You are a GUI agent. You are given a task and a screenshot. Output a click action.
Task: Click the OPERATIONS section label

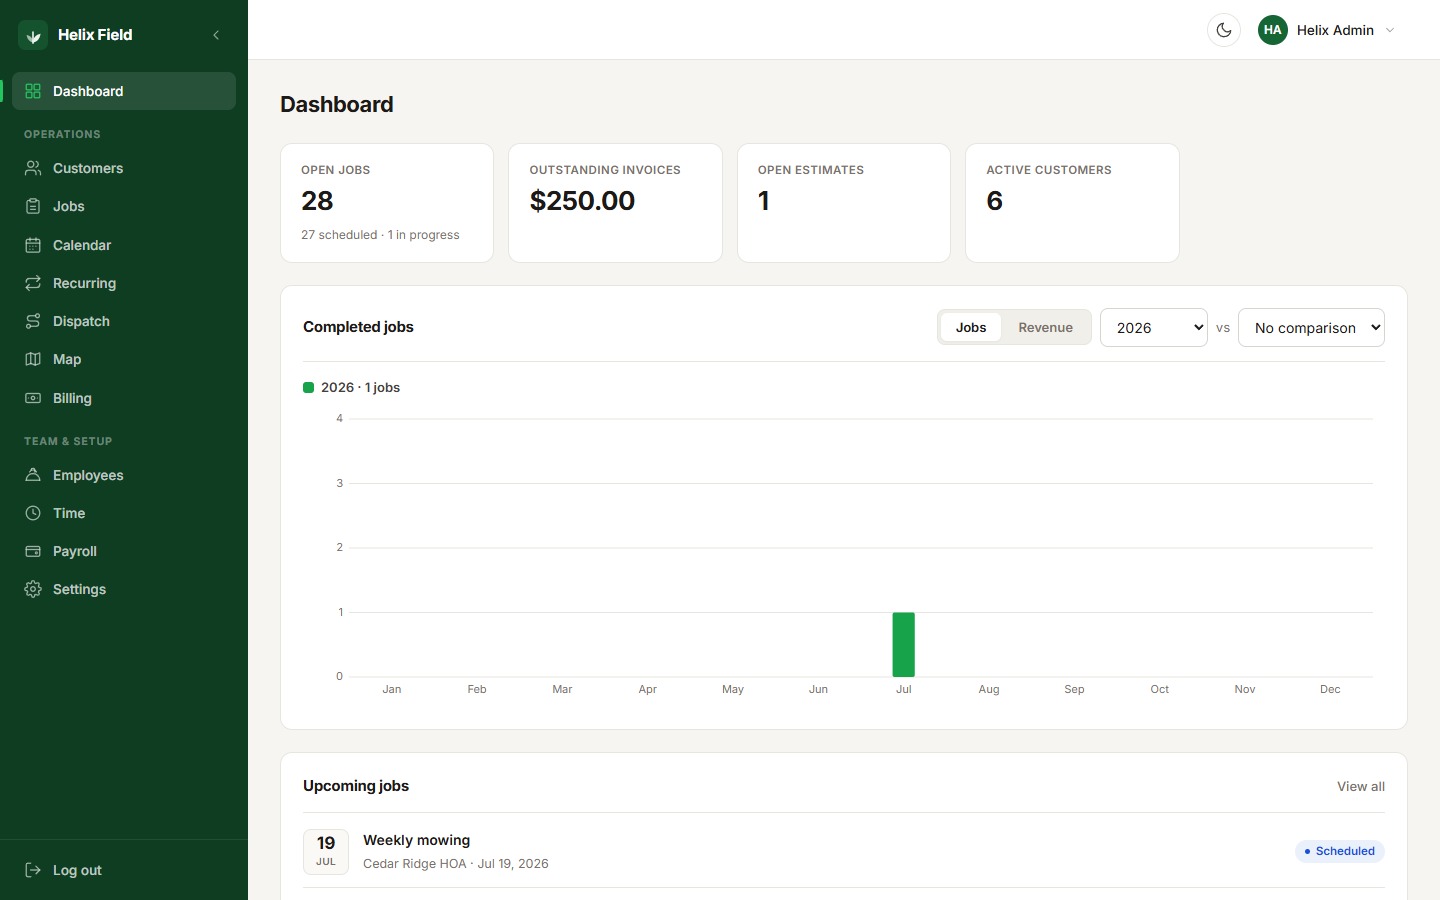pos(62,134)
